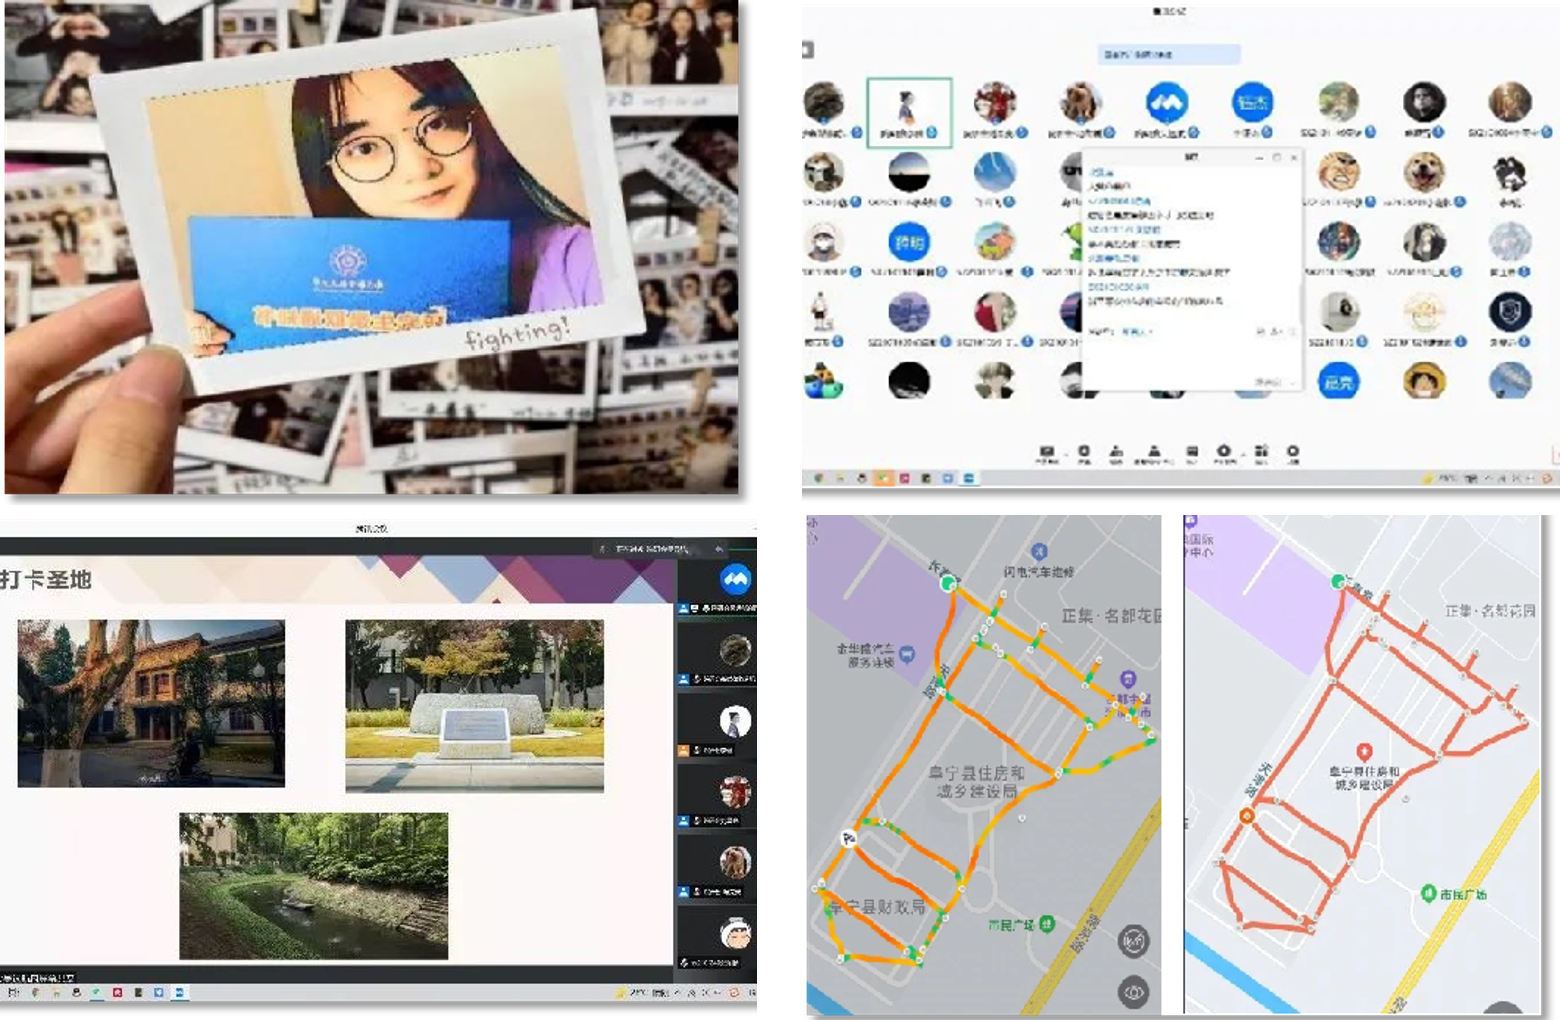The height and width of the screenshot is (1020, 1560).
Task: Select the green-outlined participant tile in the meeting grid
Action: point(909,112)
